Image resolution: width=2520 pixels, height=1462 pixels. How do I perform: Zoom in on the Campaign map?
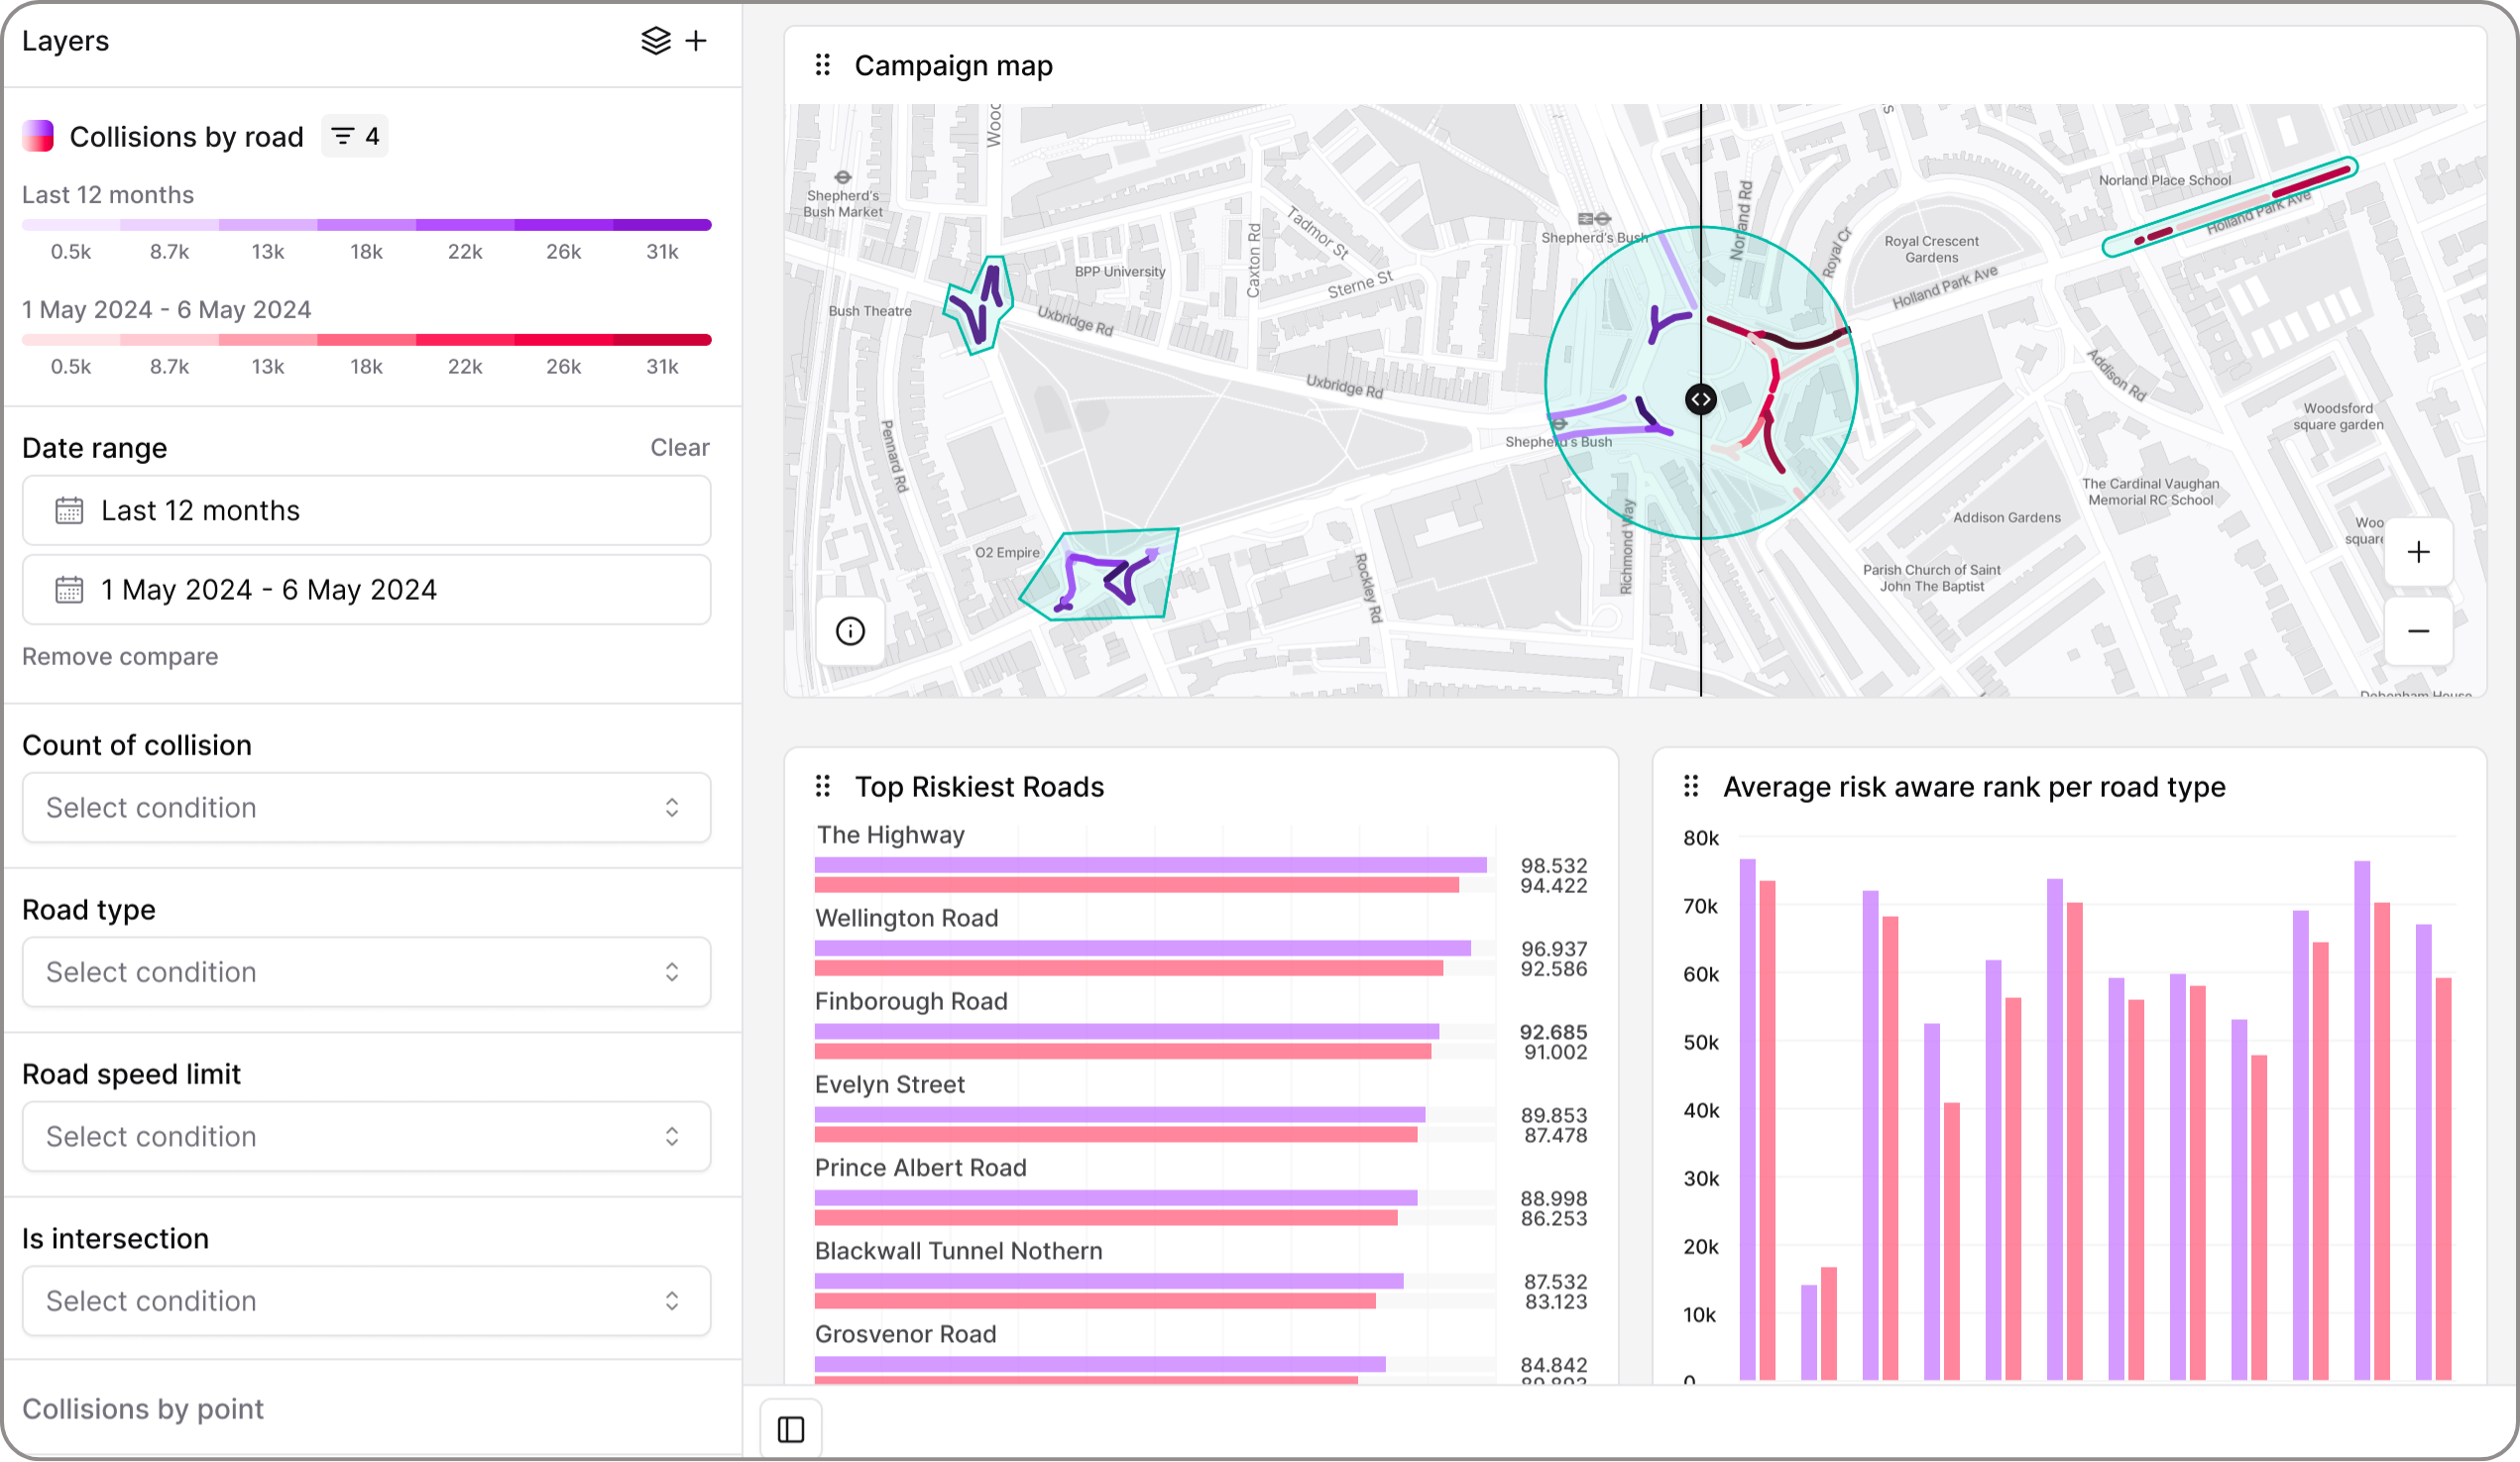2418,552
